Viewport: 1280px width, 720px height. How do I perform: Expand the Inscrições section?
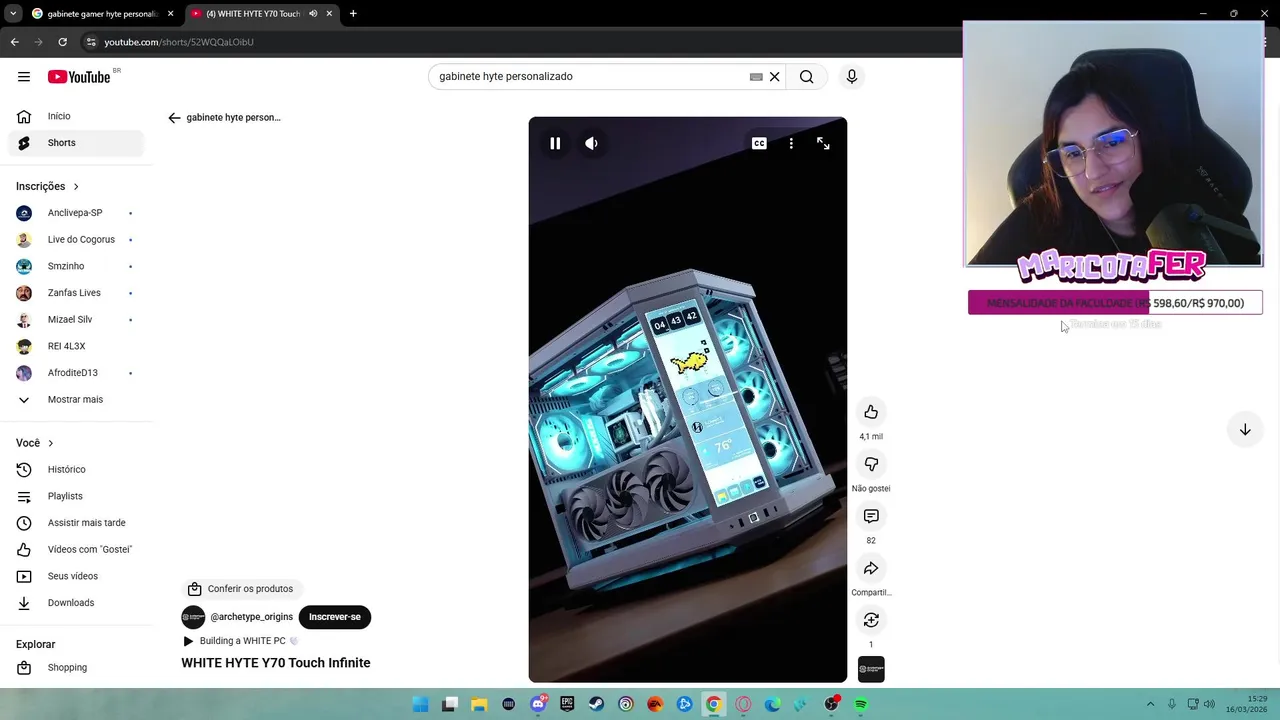pos(47,186)
